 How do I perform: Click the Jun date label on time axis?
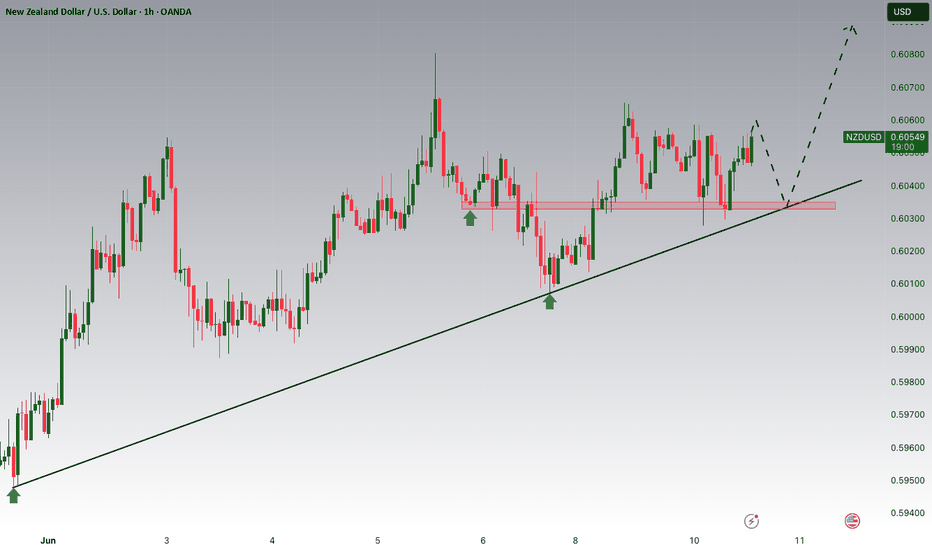coord(48,540)
